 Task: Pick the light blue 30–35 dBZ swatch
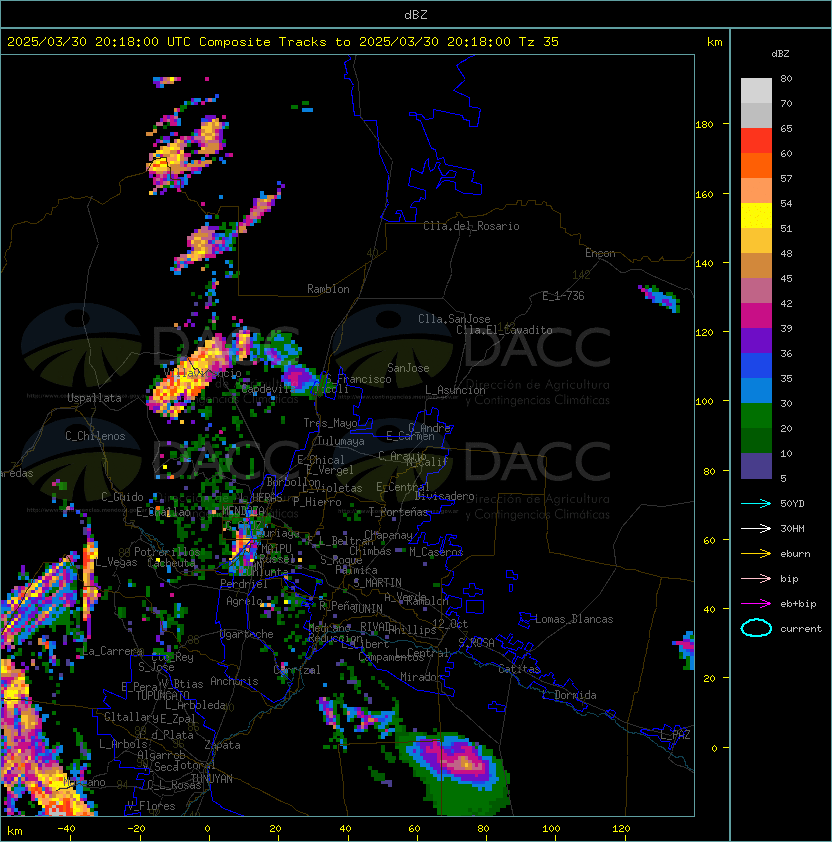click(x=756, y=391)
